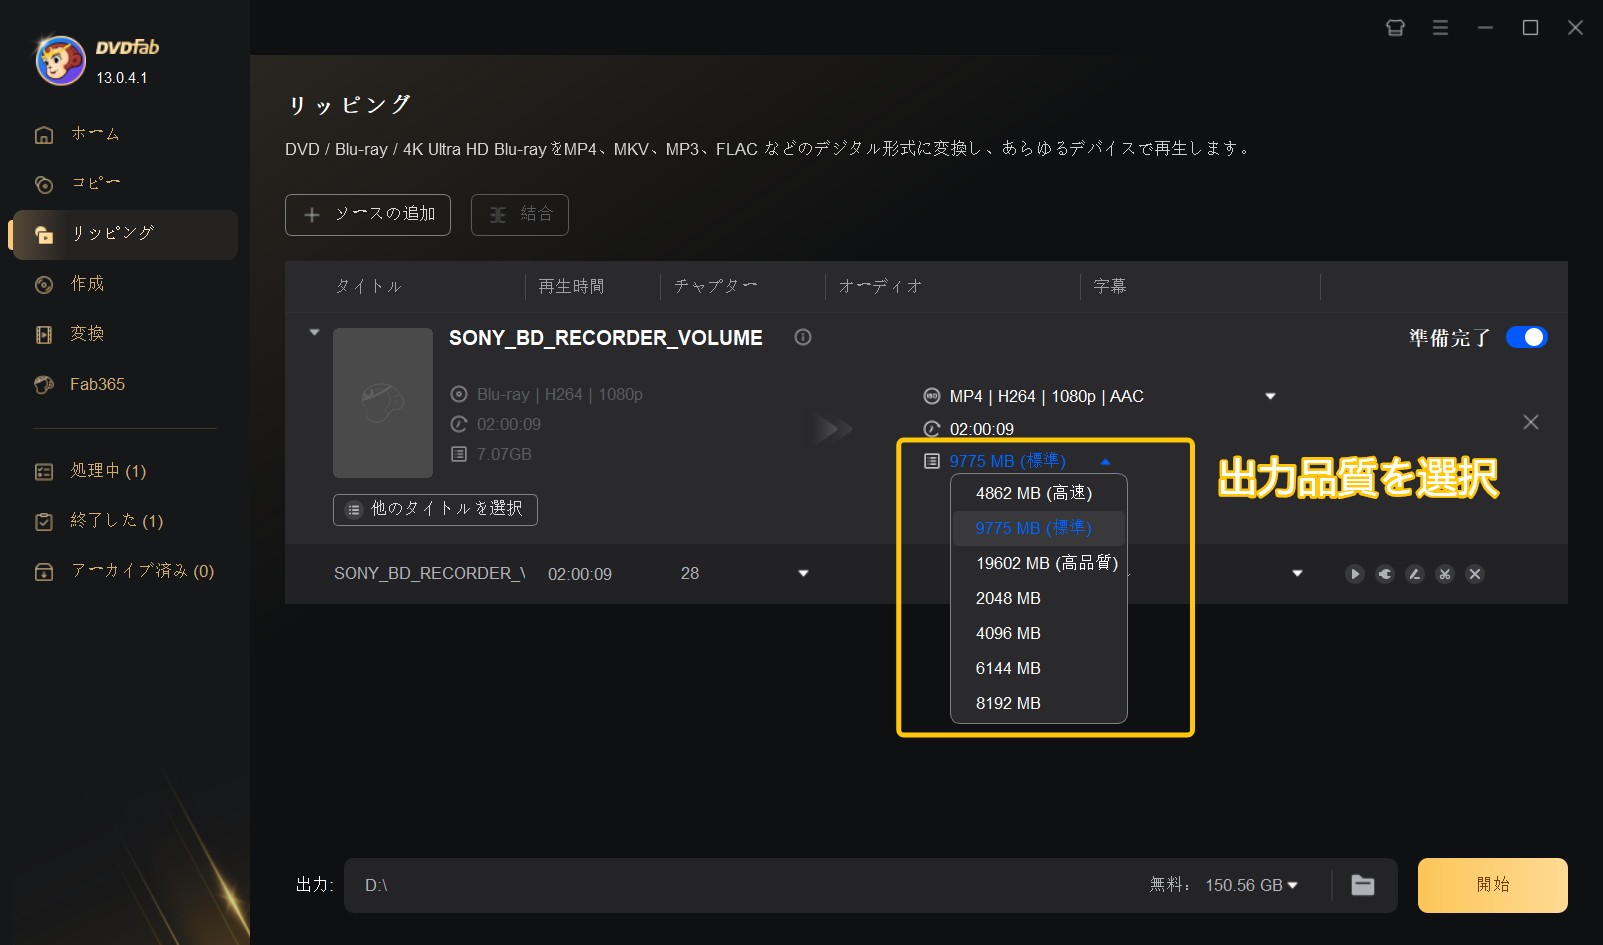Select the 2048 MB output size
1603x945 pixels.
pos(1038,598)
